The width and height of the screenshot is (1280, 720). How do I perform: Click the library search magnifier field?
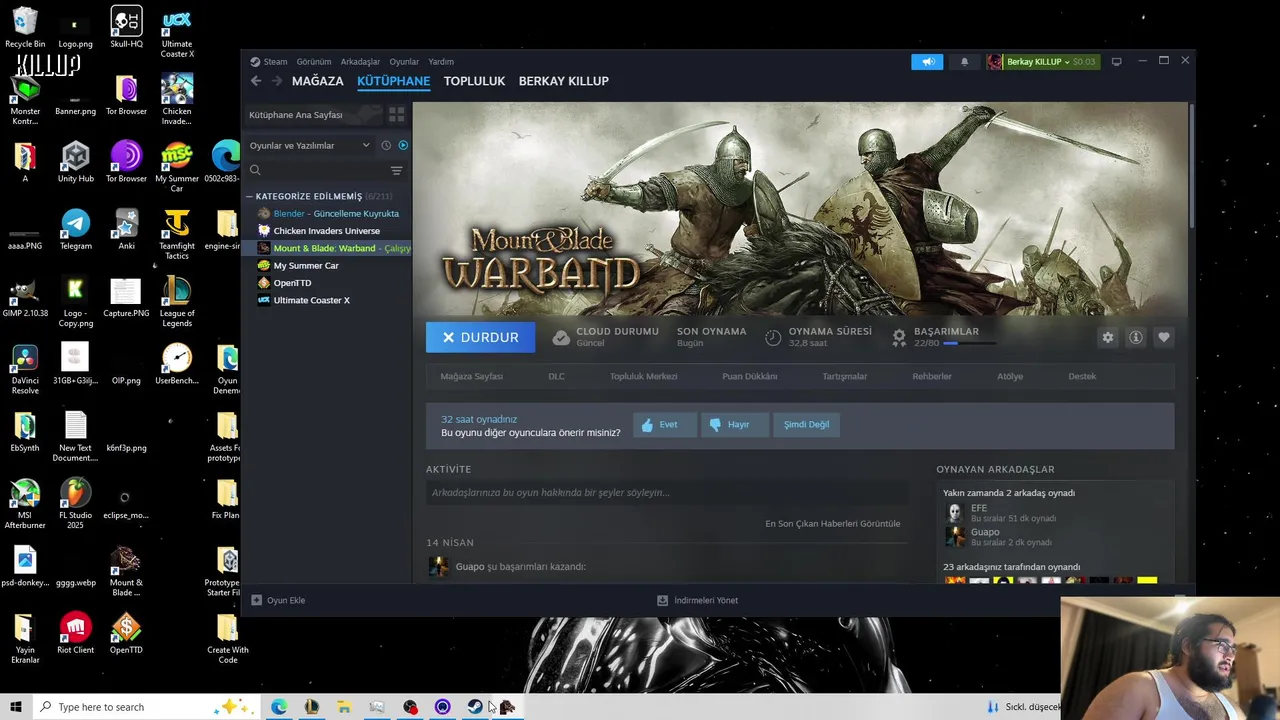[318, 170]
